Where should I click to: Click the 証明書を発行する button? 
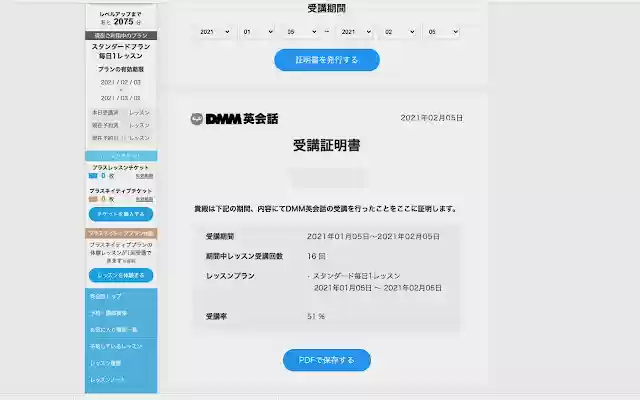point(327,60)
